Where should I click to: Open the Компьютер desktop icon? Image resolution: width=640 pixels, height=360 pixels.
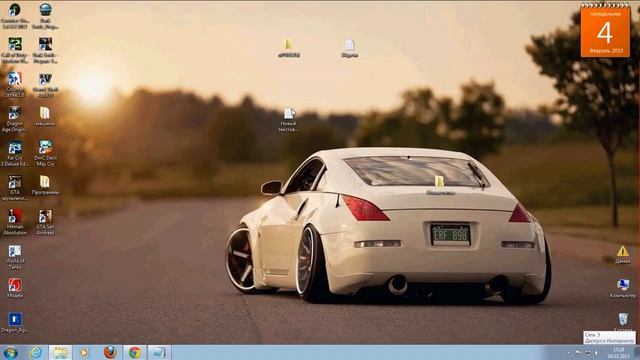[x=623, y=288]
